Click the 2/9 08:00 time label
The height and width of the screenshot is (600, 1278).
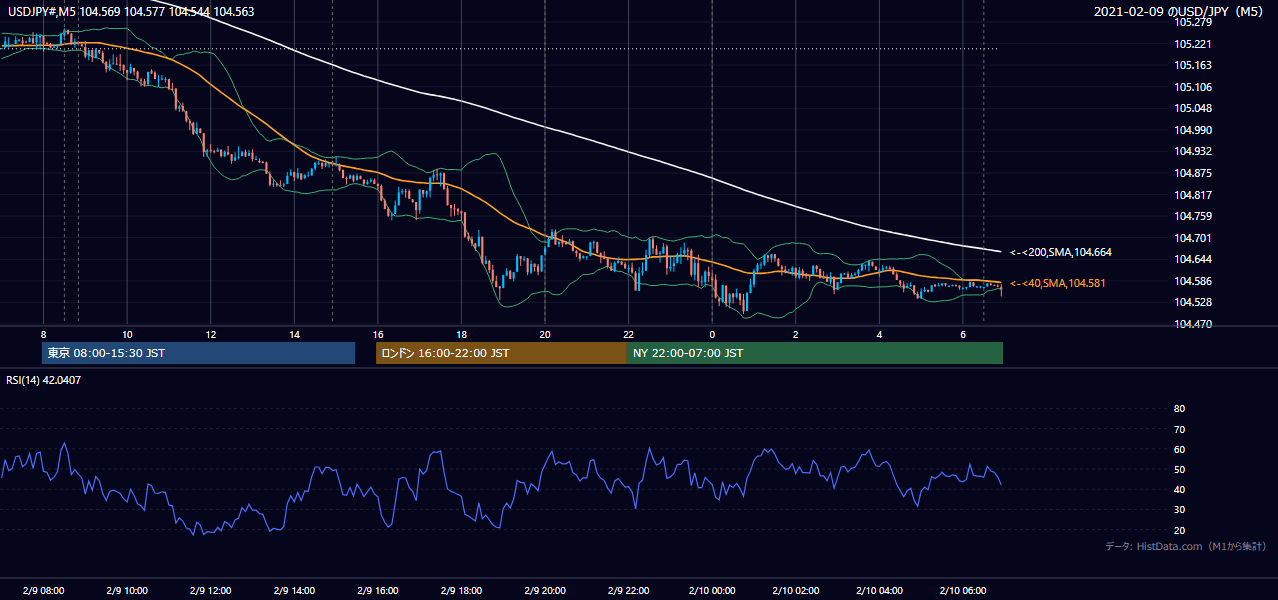[x=43, y=591]
